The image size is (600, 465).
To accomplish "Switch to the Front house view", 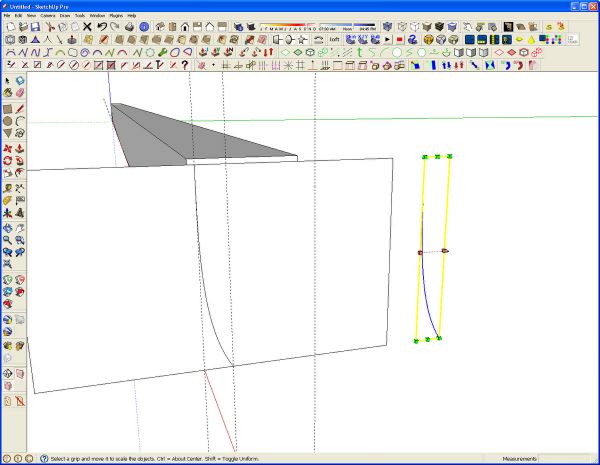I will tap(185, 27).
